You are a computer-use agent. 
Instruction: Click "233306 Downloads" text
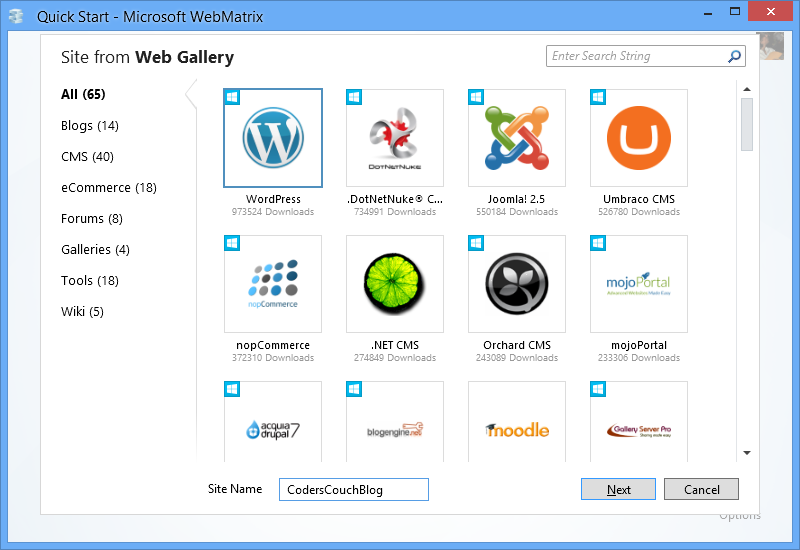point(639,358)
